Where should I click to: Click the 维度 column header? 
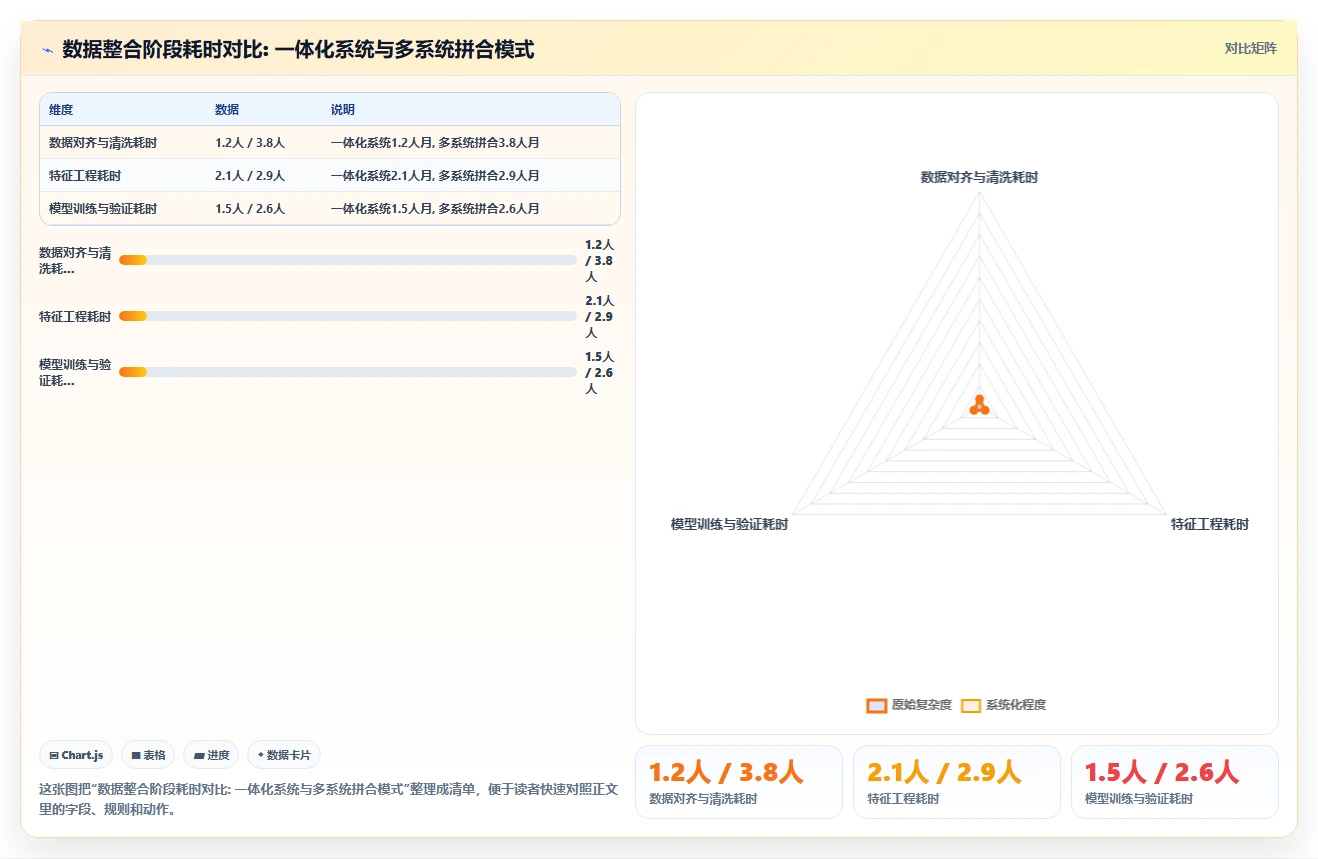tap(61, 110)
